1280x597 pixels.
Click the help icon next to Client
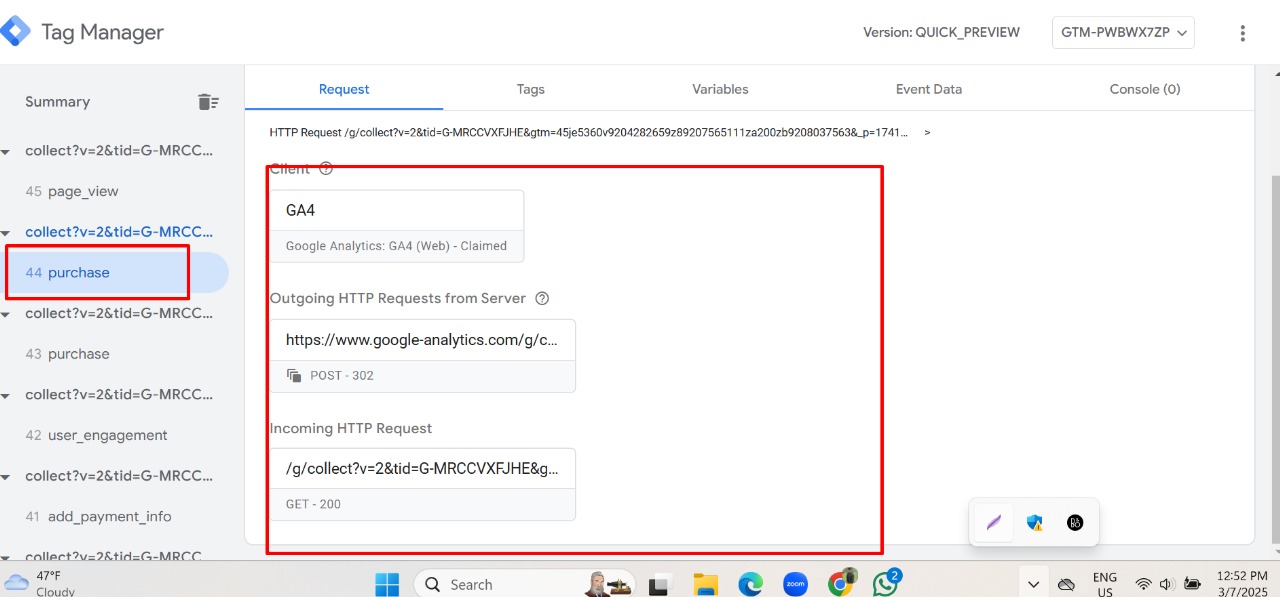[x=326, y=169]
